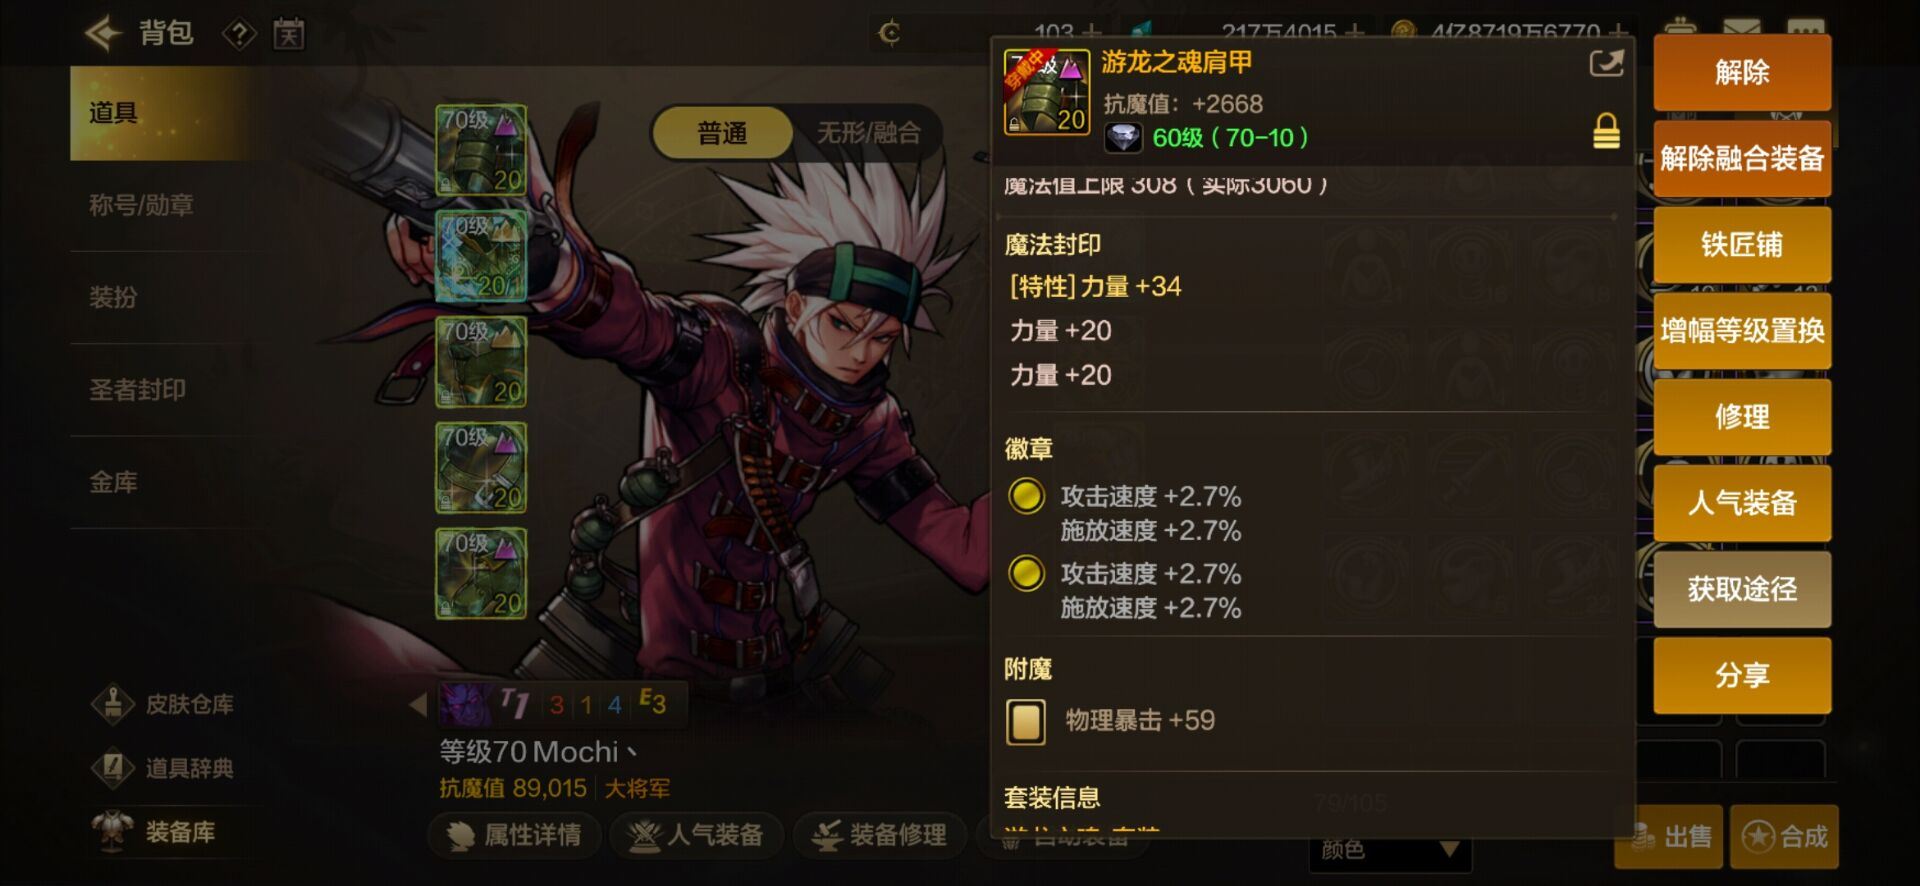
Task: Select the third level 70 equipment slot
Action: coord(481,362)
